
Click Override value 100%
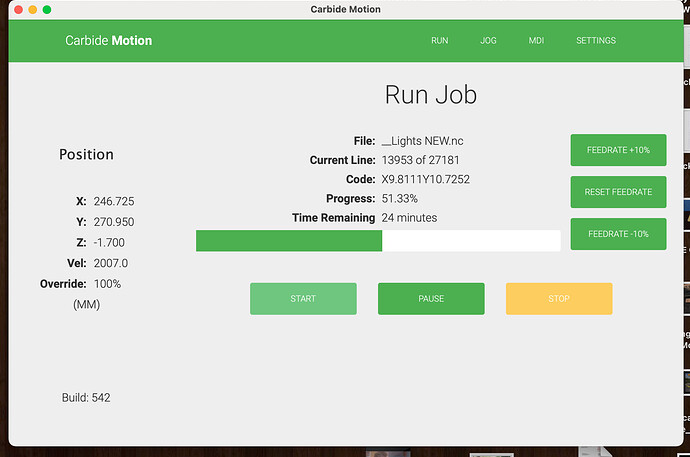[107, 284]
